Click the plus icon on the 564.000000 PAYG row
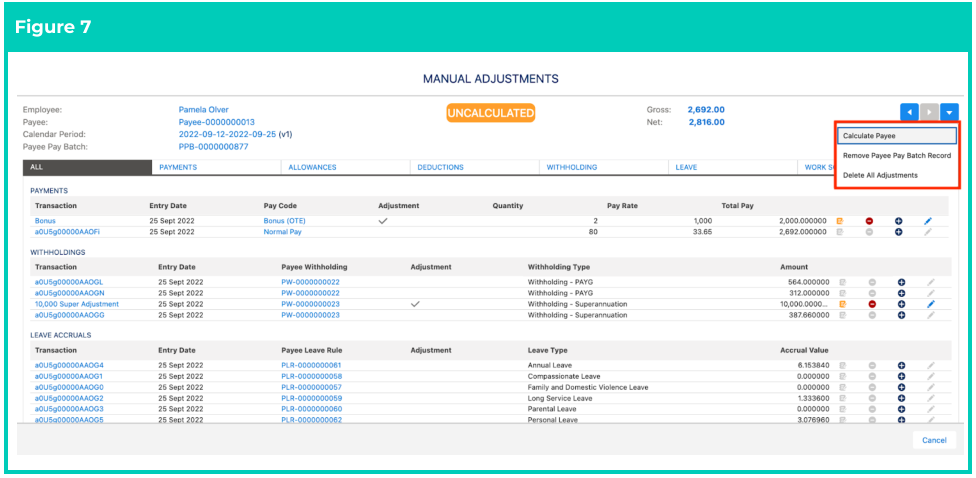Image resolution: width=976 pixels, height=478 pixels. point(901,282)
